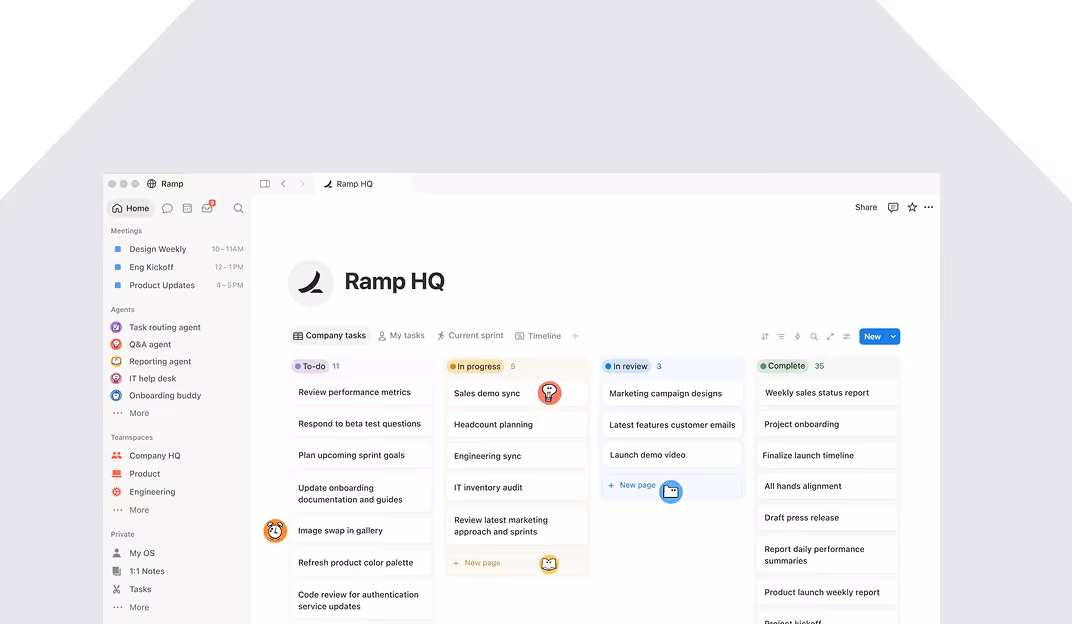Click the Ramp HQ breadcrumb tab
Screen dimensions: 1072x624
tap(348, 184)
